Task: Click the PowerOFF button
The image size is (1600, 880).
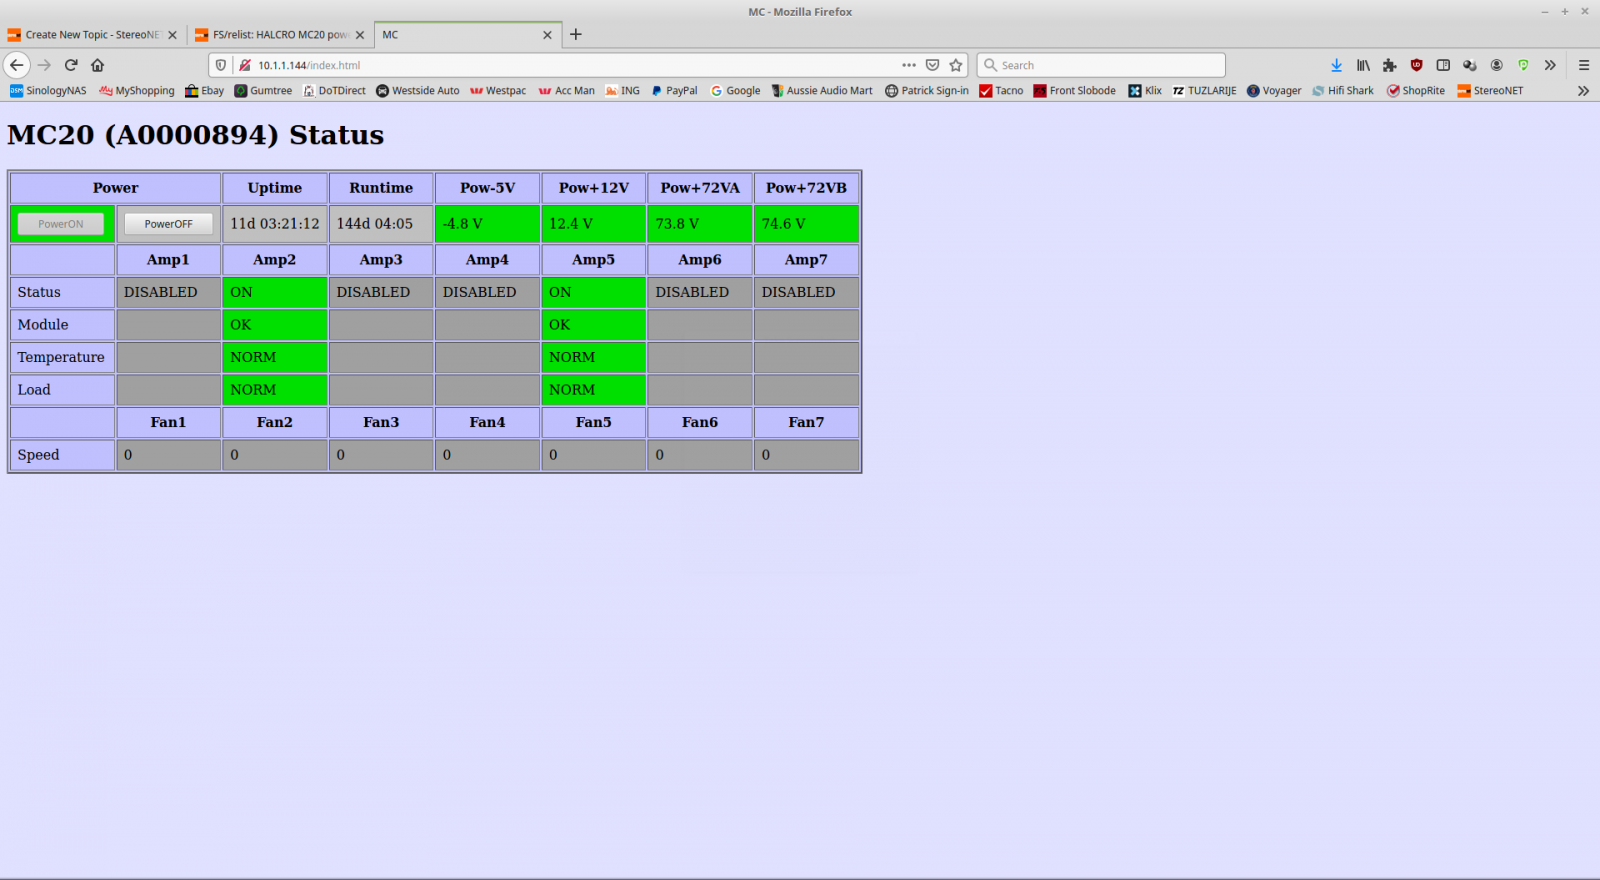Action: click(x=168, y=224)
